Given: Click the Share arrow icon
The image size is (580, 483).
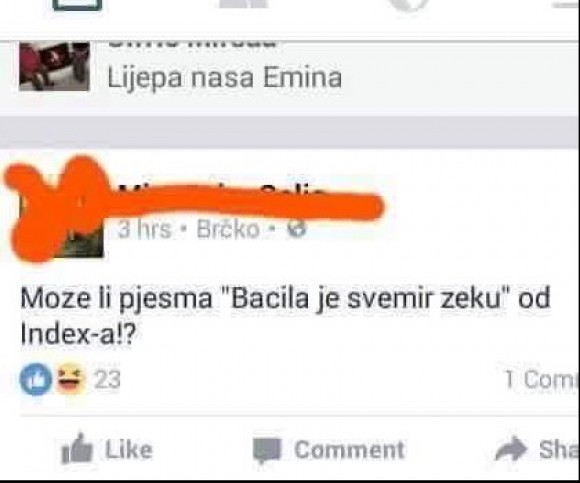Looking at the screenshot, I should [x=511, y=449].
